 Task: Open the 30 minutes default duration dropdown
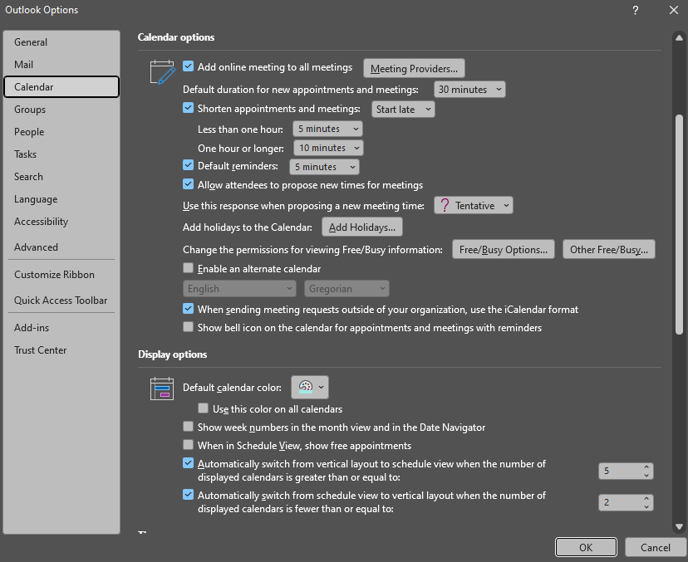click(x=469, y=89)
